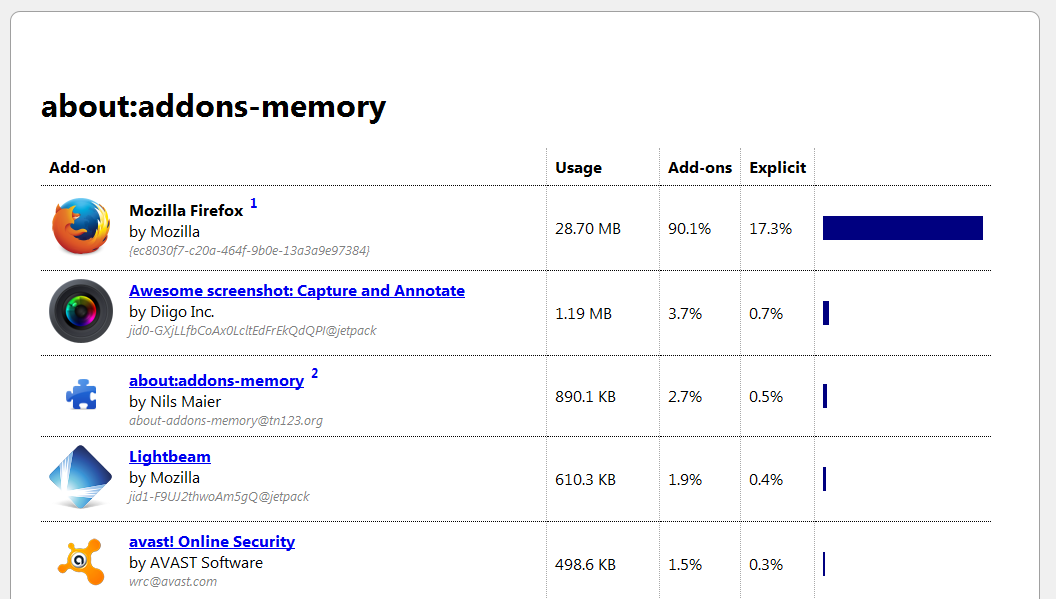This screenshot has height=599, width=1056.
Task: Open the avast! Online Security link
Action: (212, 542)
